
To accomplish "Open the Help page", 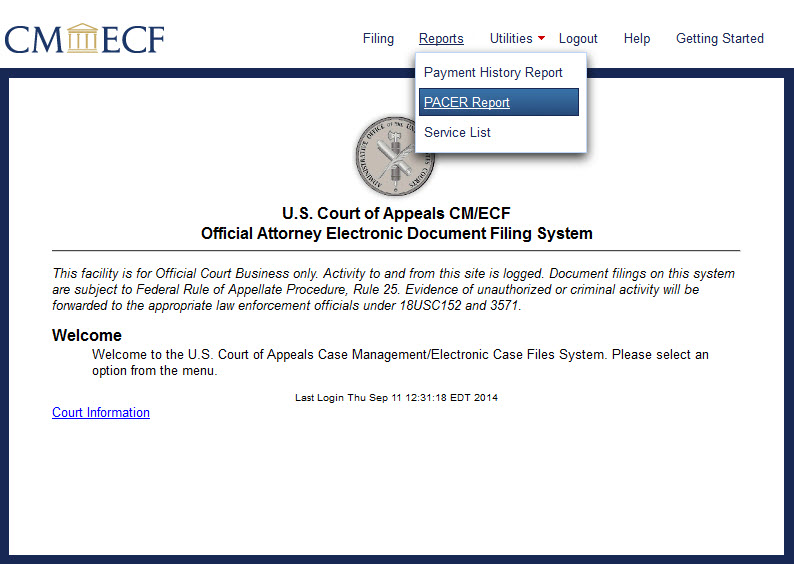I will click(x=637, y=39).
